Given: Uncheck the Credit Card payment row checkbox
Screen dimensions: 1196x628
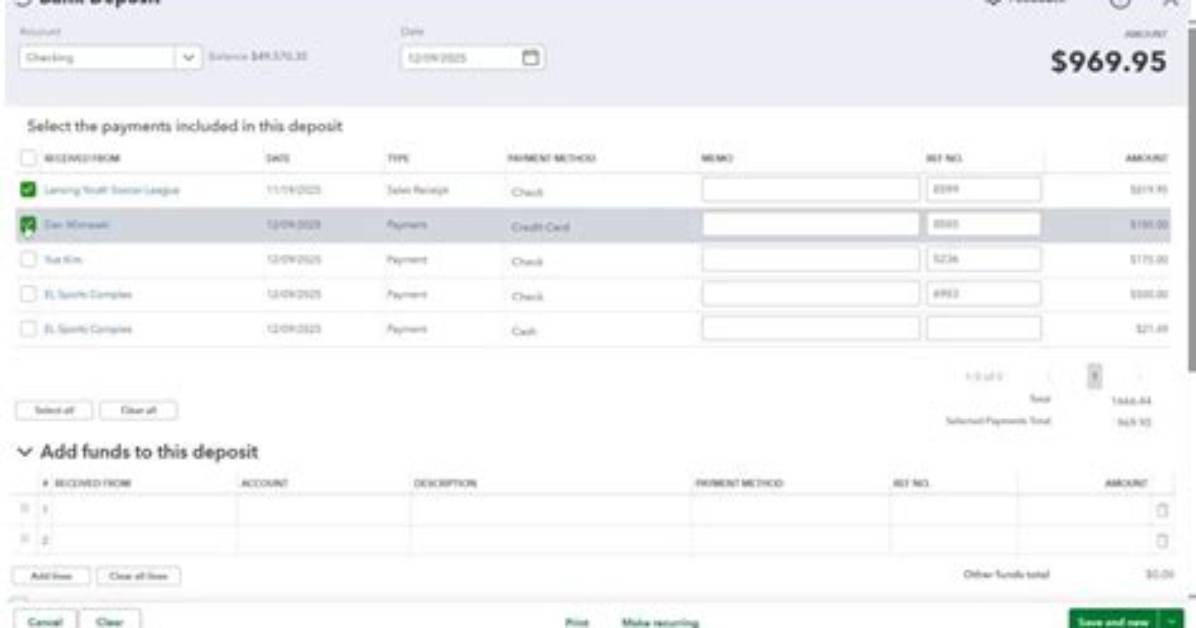Looking at the screenshot, I should pyautogui.click(x=28, y=224).
